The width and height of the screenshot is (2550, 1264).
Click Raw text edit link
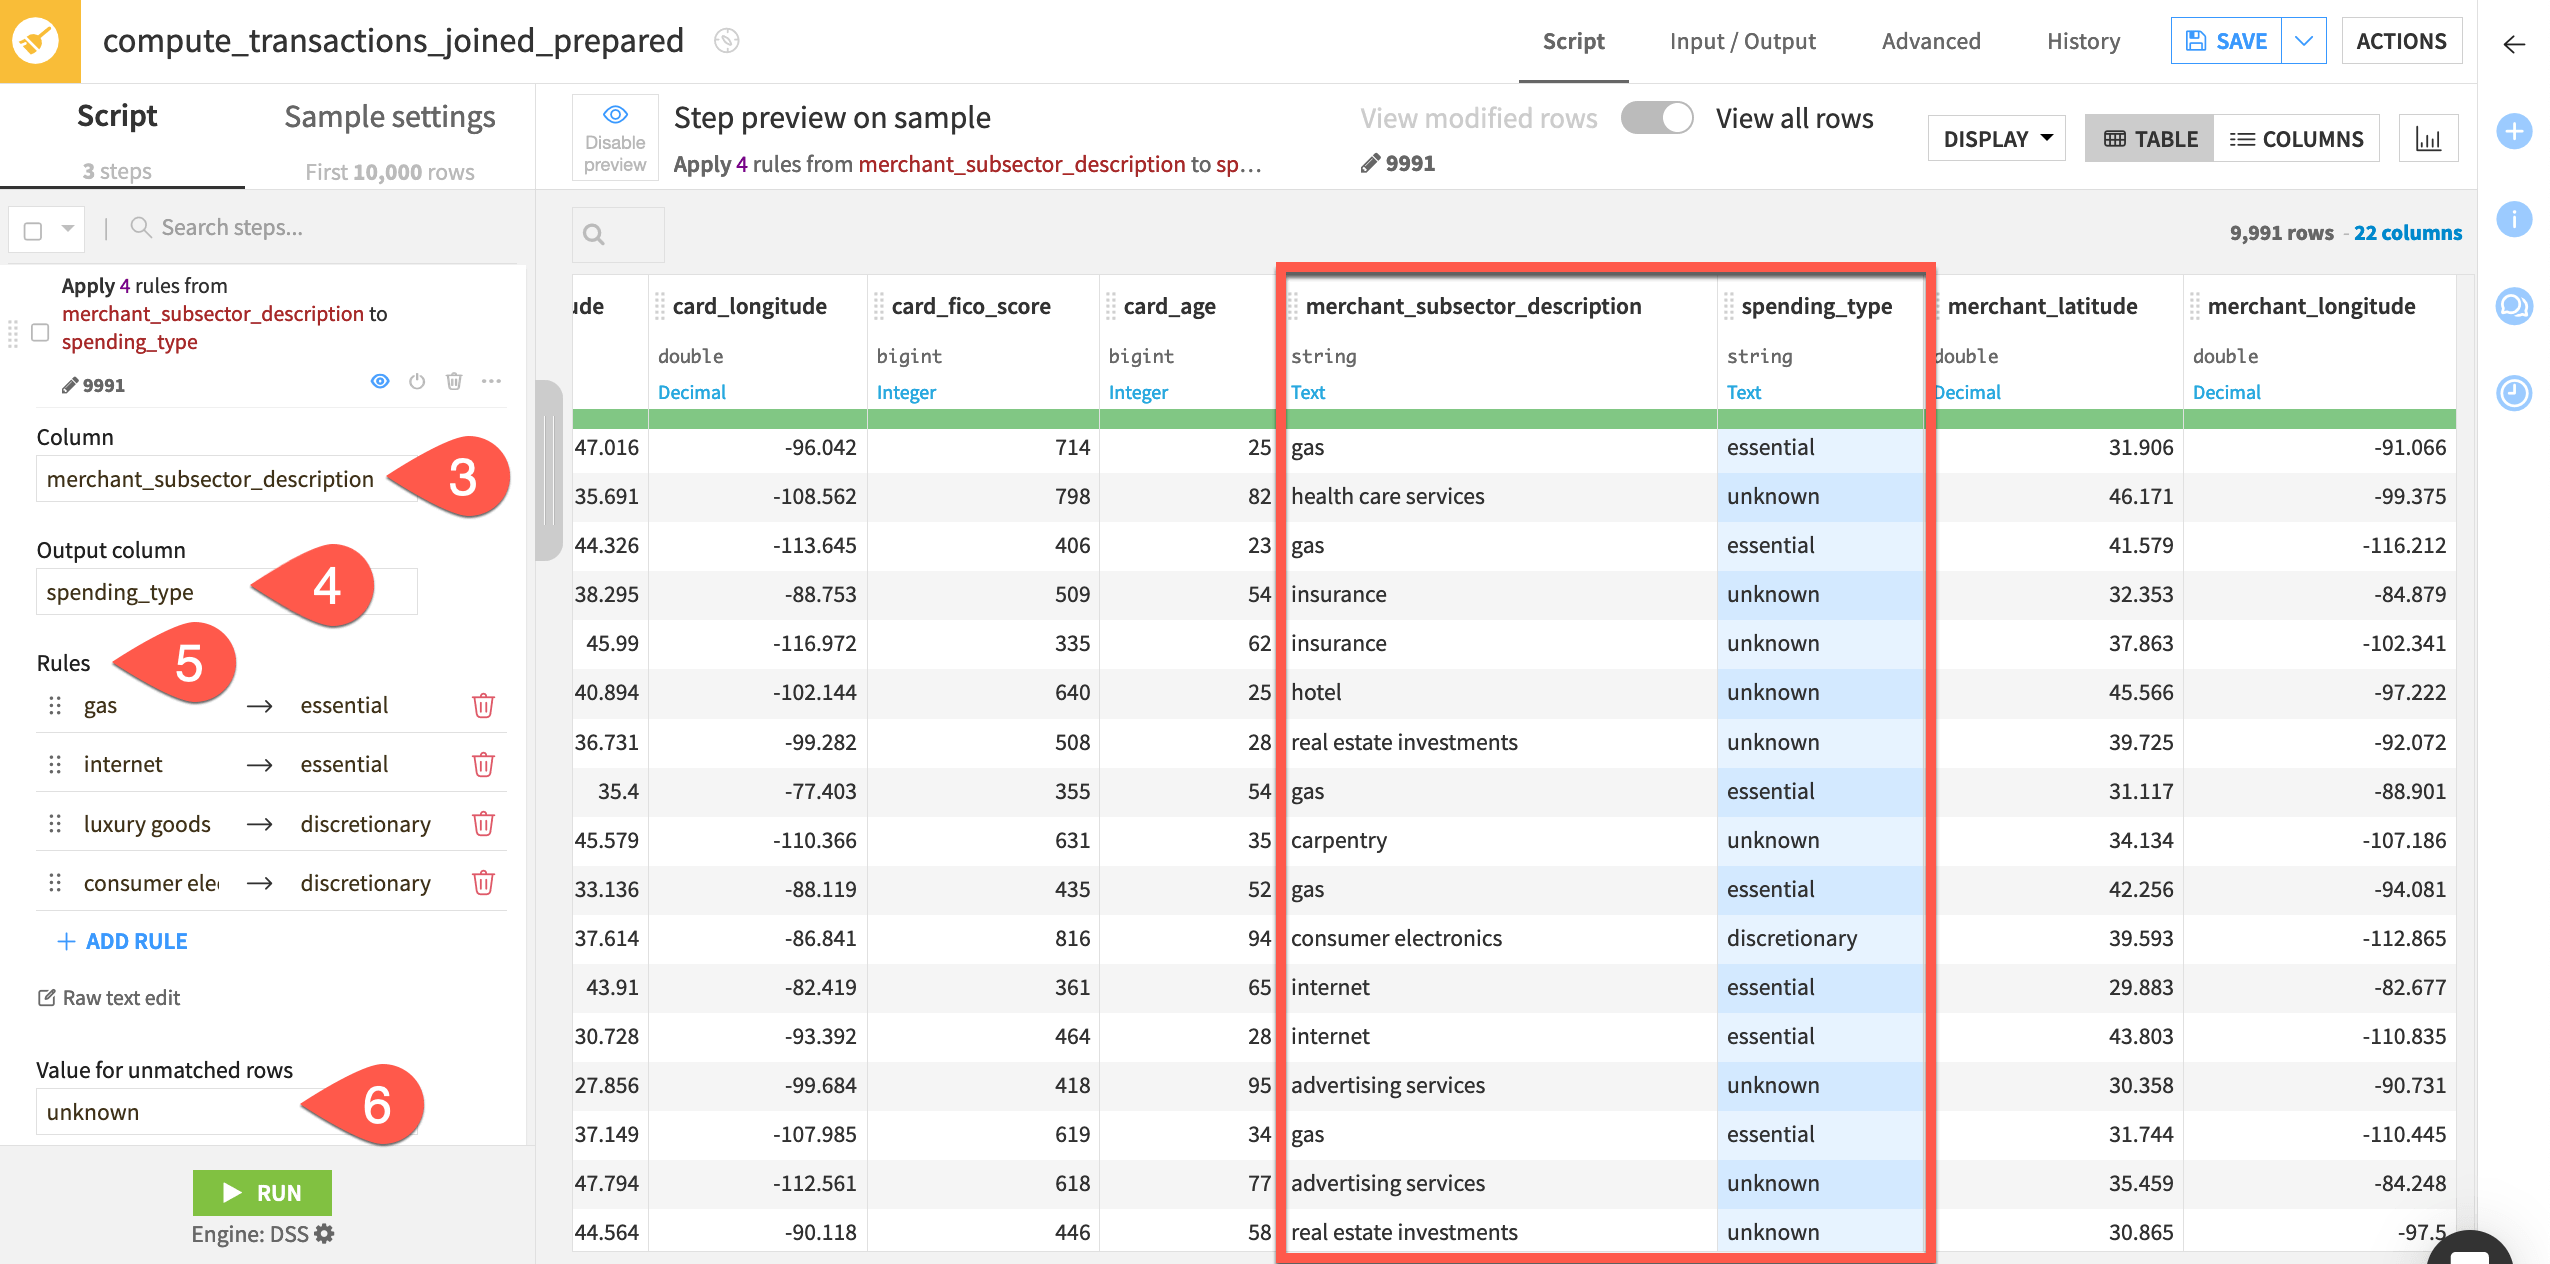109,998
